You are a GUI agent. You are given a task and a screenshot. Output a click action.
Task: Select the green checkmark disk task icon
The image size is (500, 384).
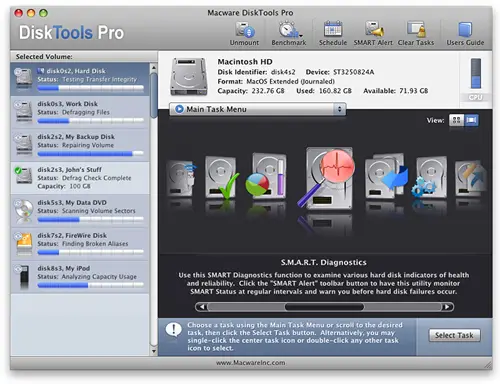(222, 177)
